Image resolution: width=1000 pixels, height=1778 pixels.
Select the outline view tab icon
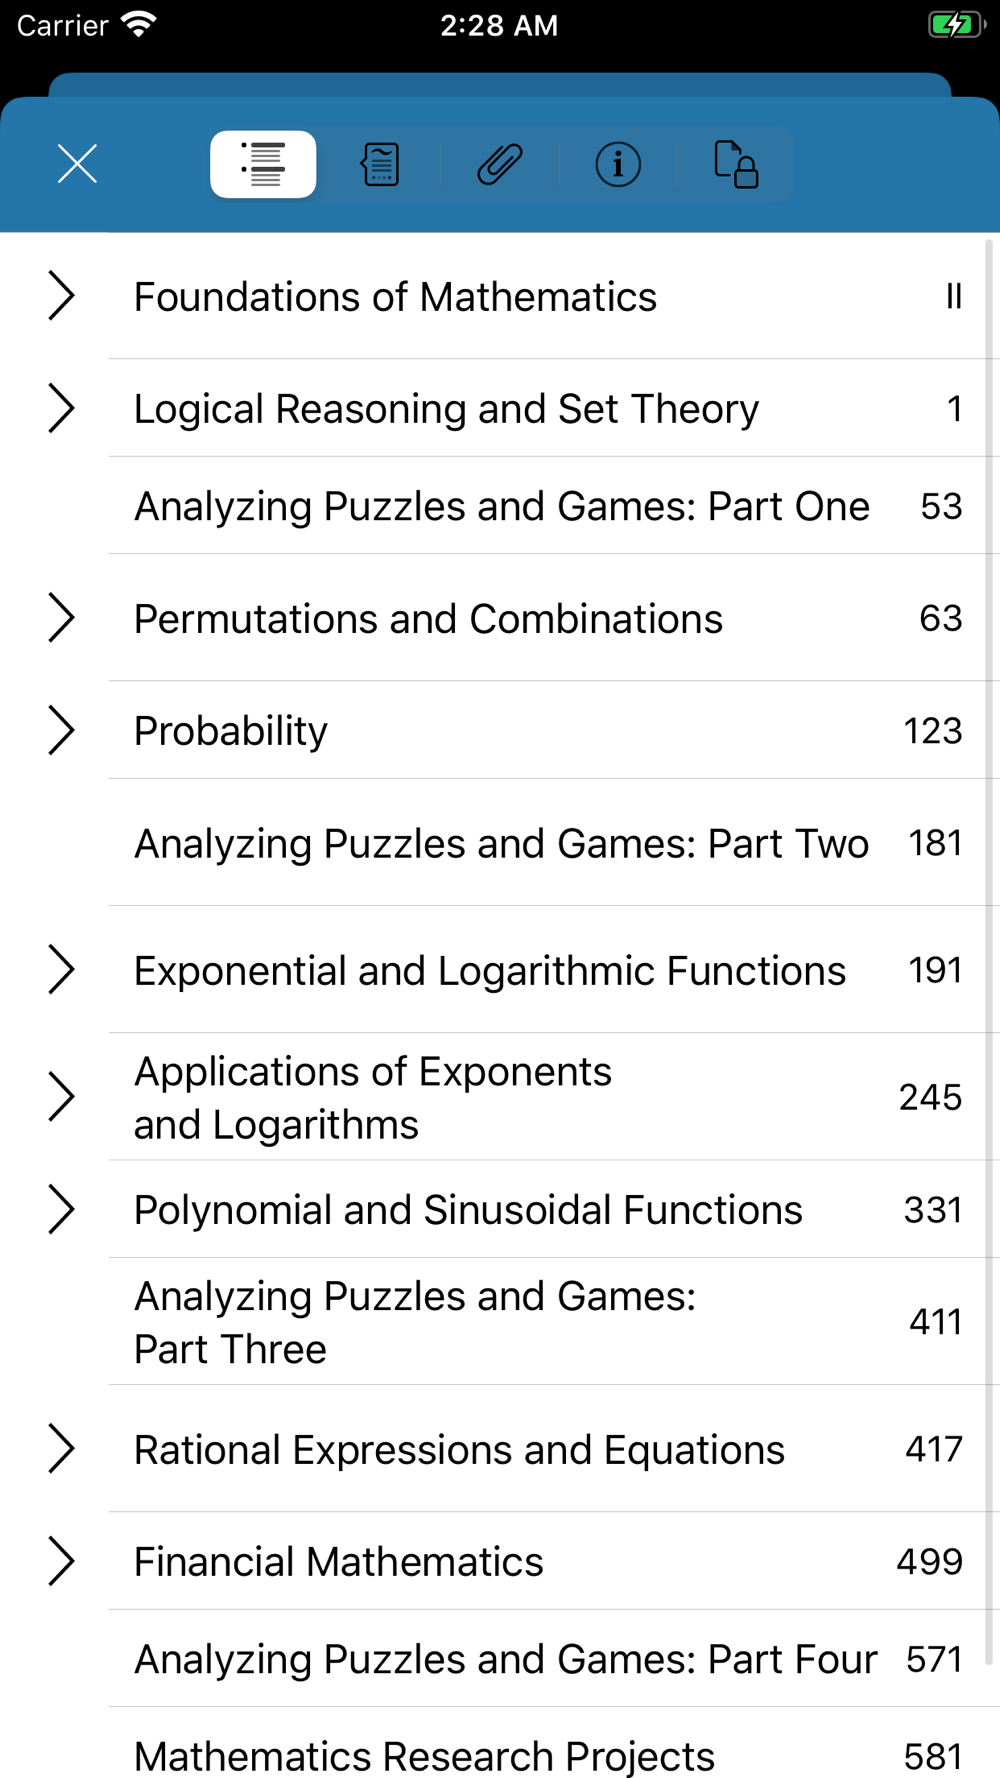tap(263, 164)
